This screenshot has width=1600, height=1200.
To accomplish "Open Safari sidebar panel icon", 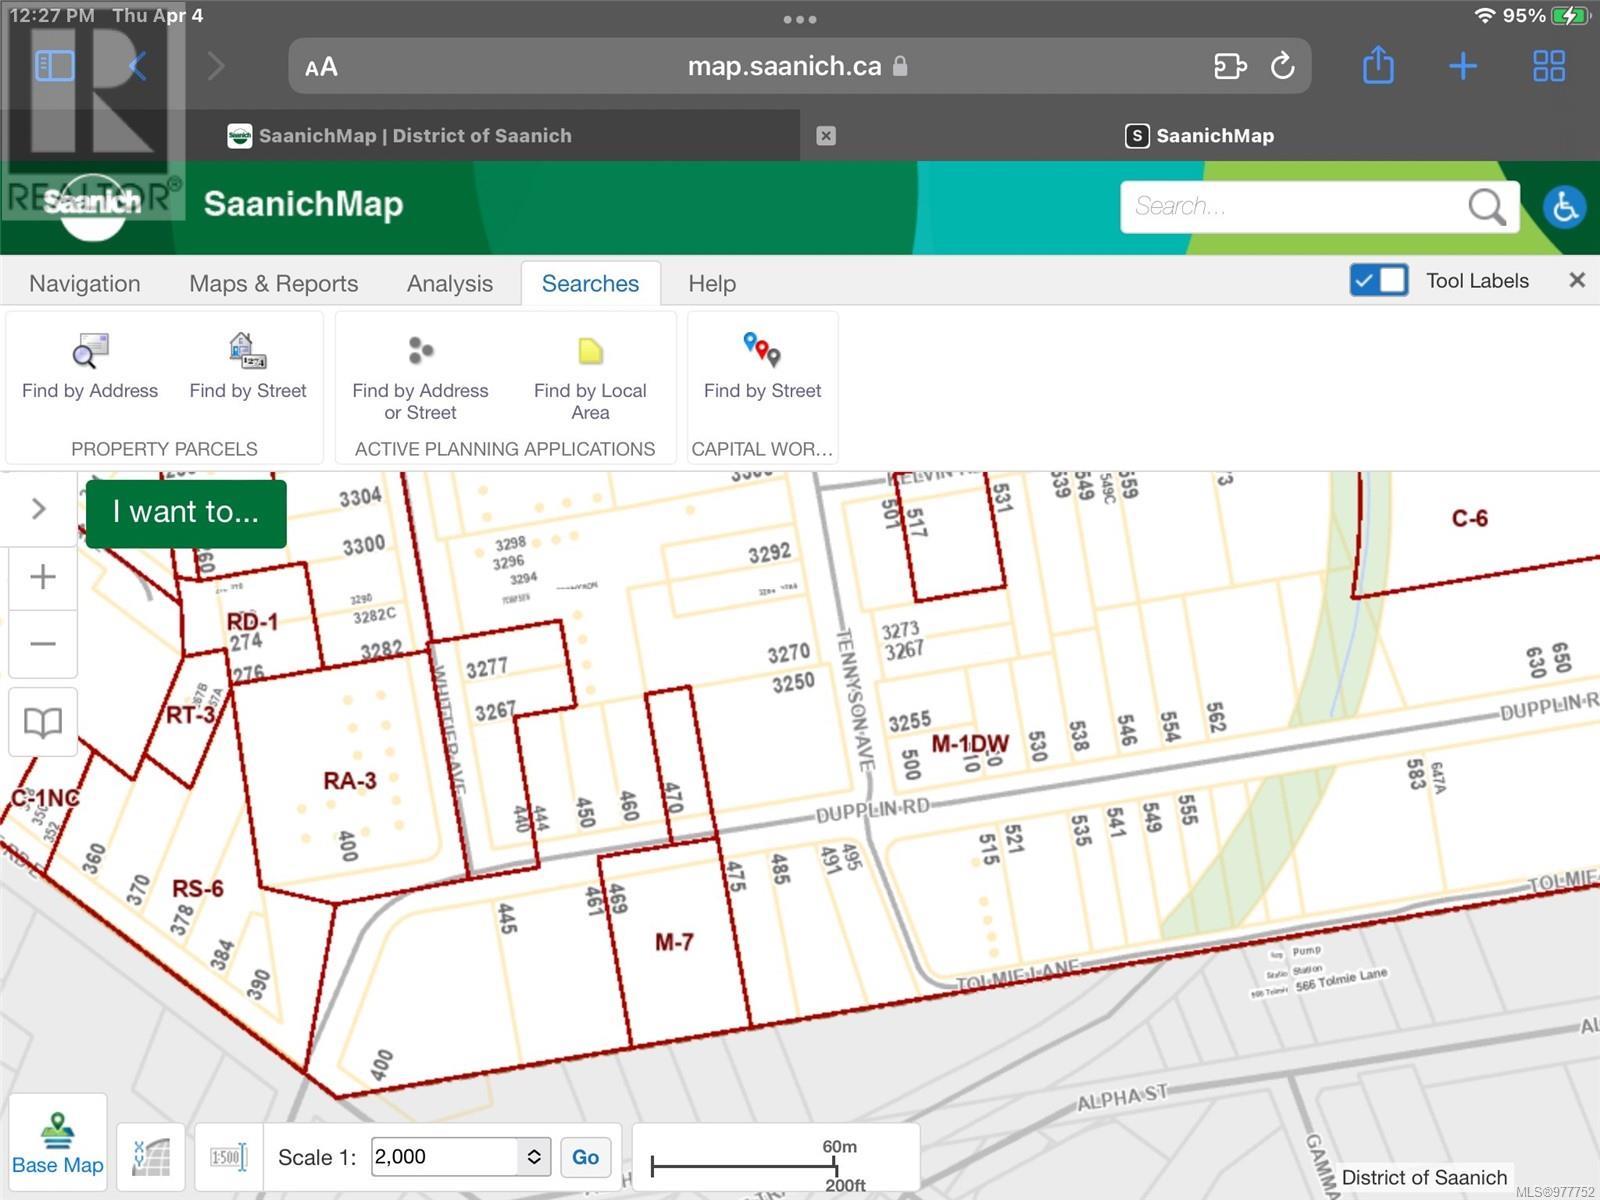I will tap(55, 67).
